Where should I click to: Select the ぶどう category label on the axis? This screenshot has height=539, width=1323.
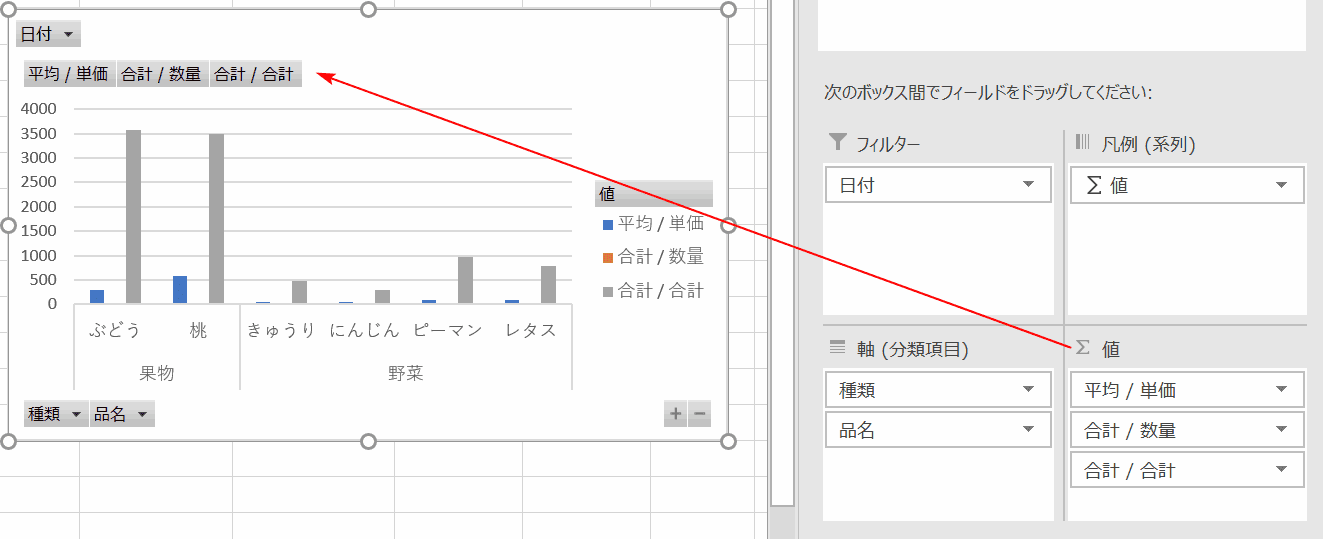[115, 330]
